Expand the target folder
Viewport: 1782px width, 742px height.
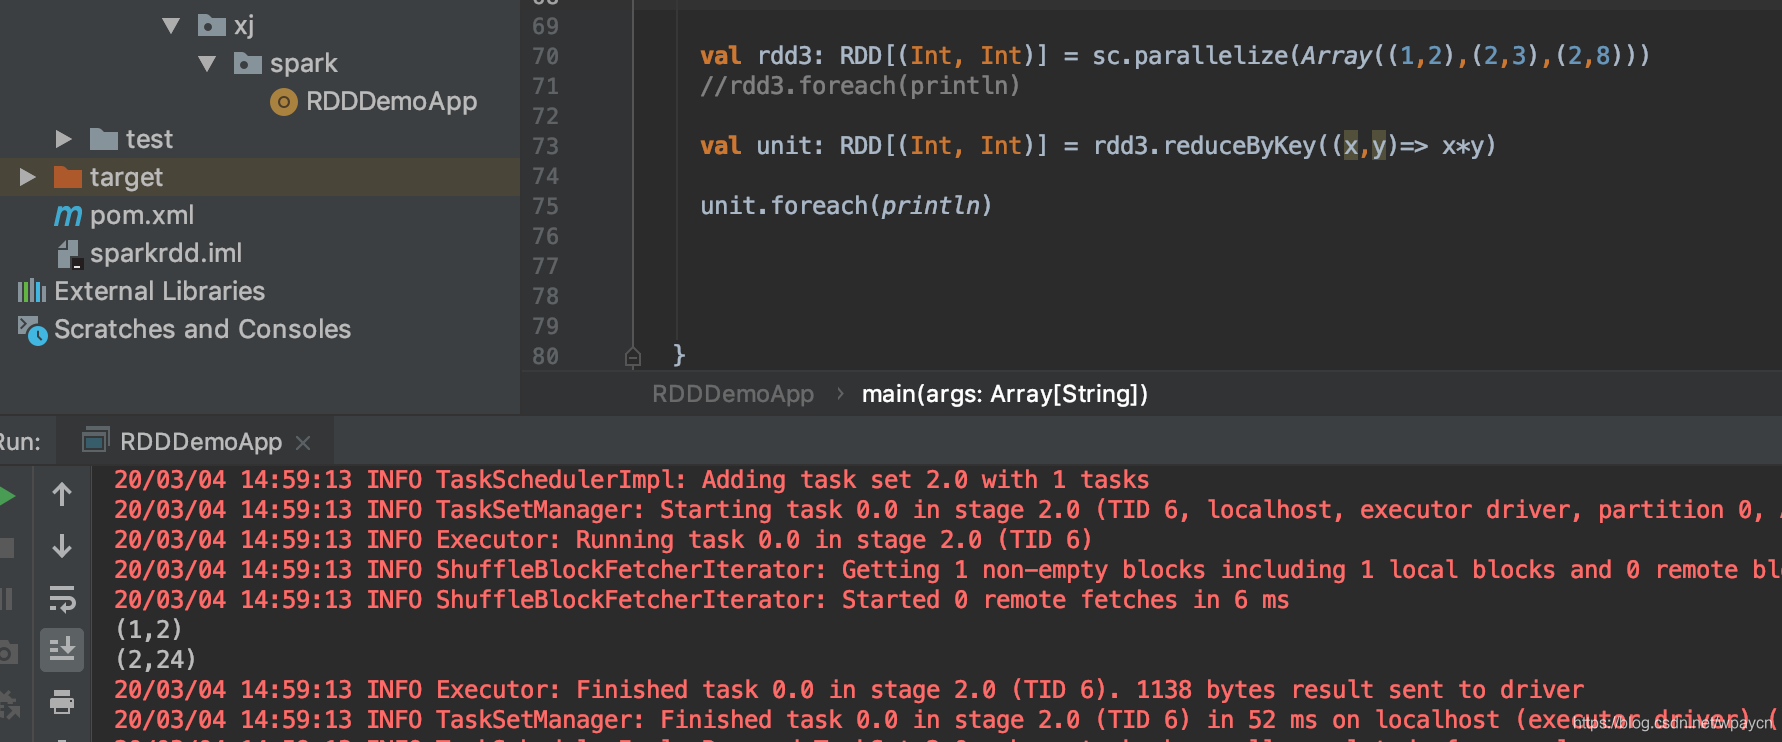point(27,177)
